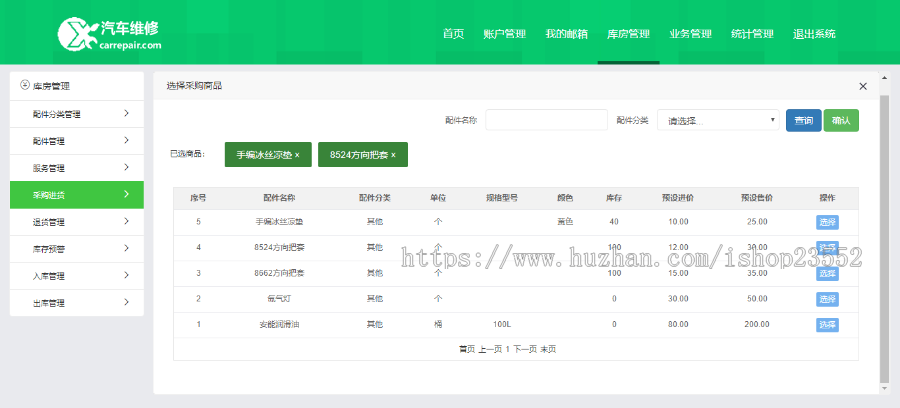Click 选择 for 氙气灯 row

click(x=827, y=299)
